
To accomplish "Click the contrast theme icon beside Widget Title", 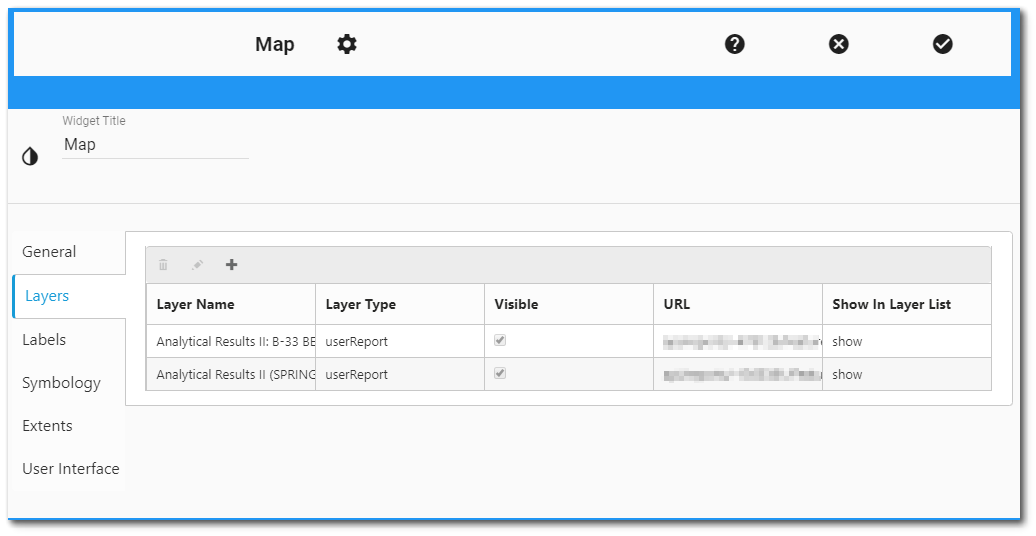I will 30,157.
